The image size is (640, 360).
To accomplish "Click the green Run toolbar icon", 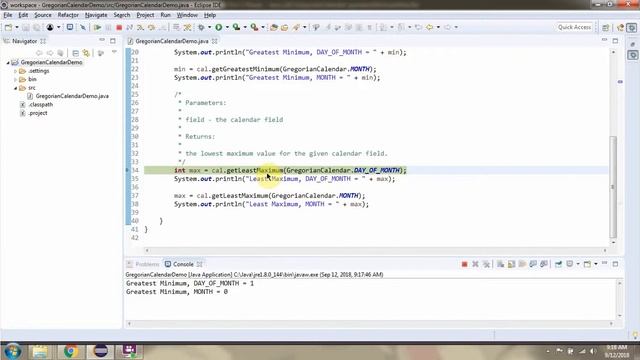I will click(x=219, y=27).
